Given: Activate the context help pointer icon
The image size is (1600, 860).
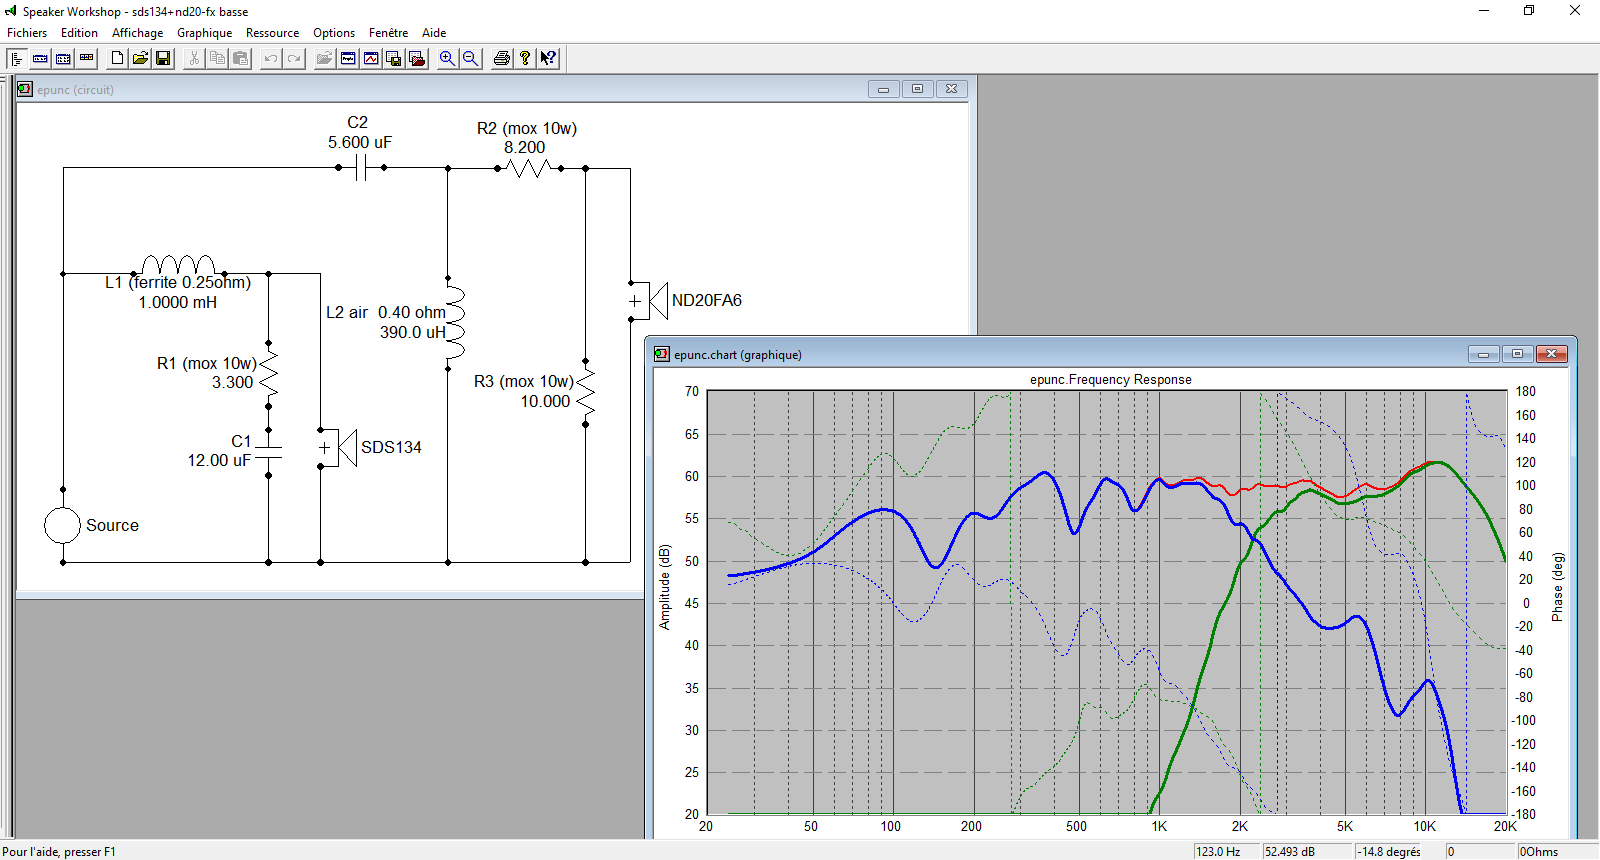Looking at the screenshot, I should 548,59.
